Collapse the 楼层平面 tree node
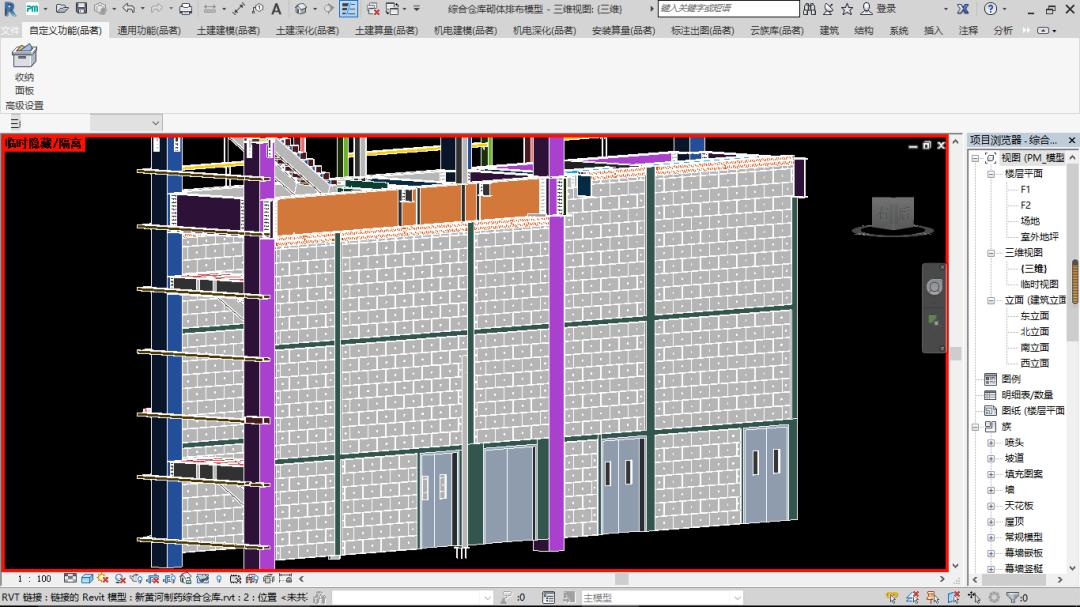The image size is (1080, 607). point(991,174)
